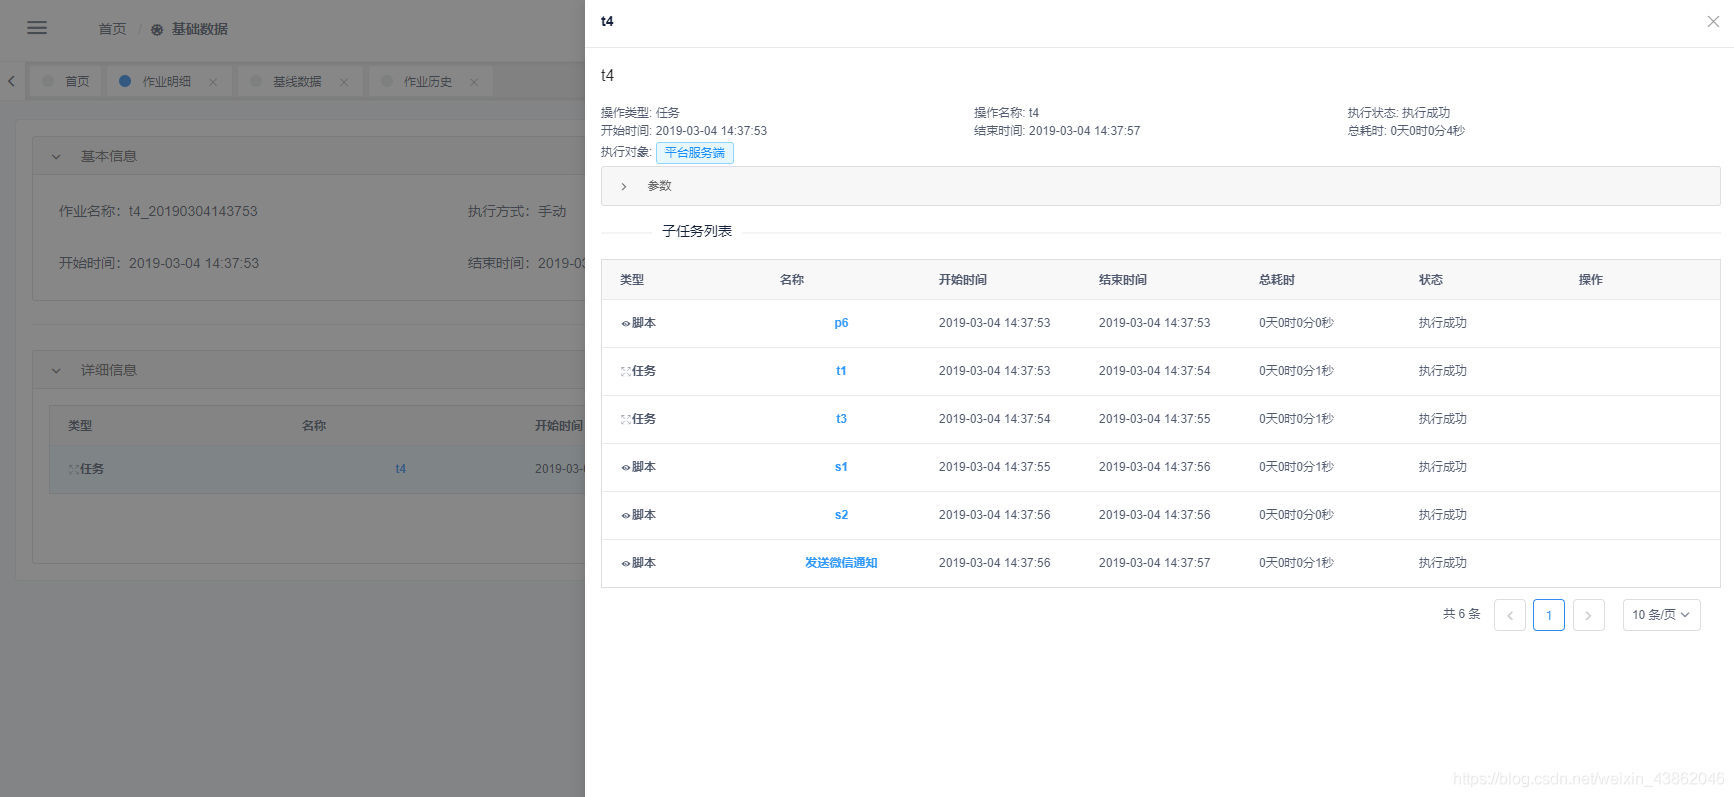Click 执行方式: 手动 text
Screen dimensions: 1734x797
517,211
